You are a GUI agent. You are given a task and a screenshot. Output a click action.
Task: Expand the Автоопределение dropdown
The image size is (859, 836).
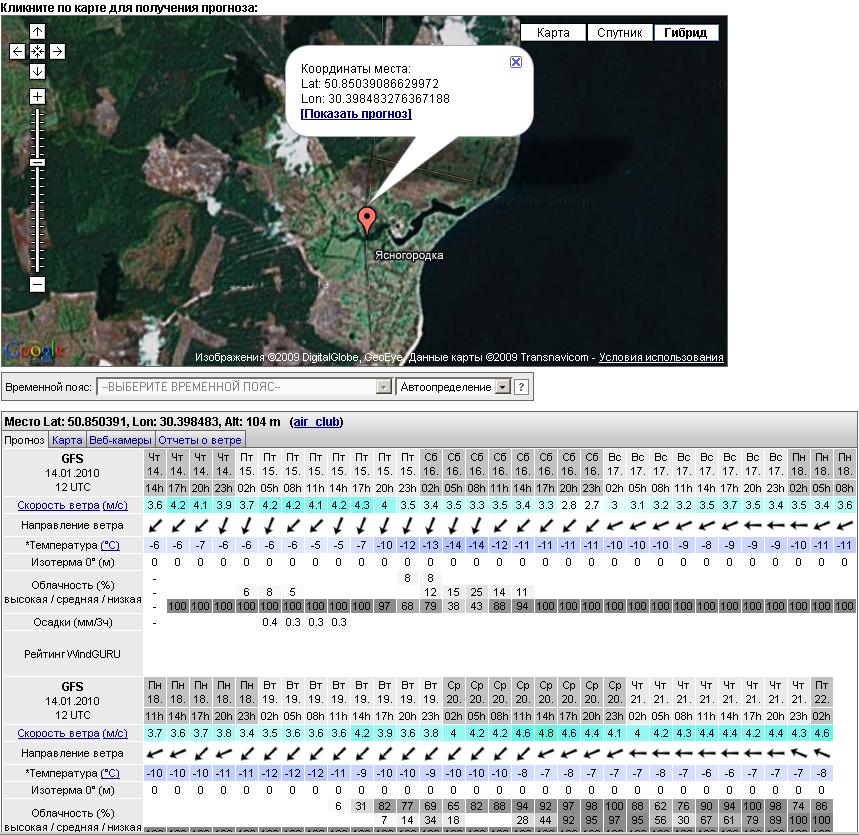coord(503,387)
